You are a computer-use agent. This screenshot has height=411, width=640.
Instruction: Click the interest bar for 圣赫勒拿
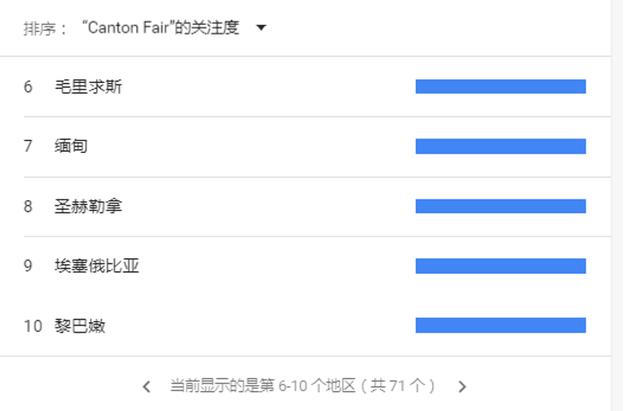[x=500, y=206]
